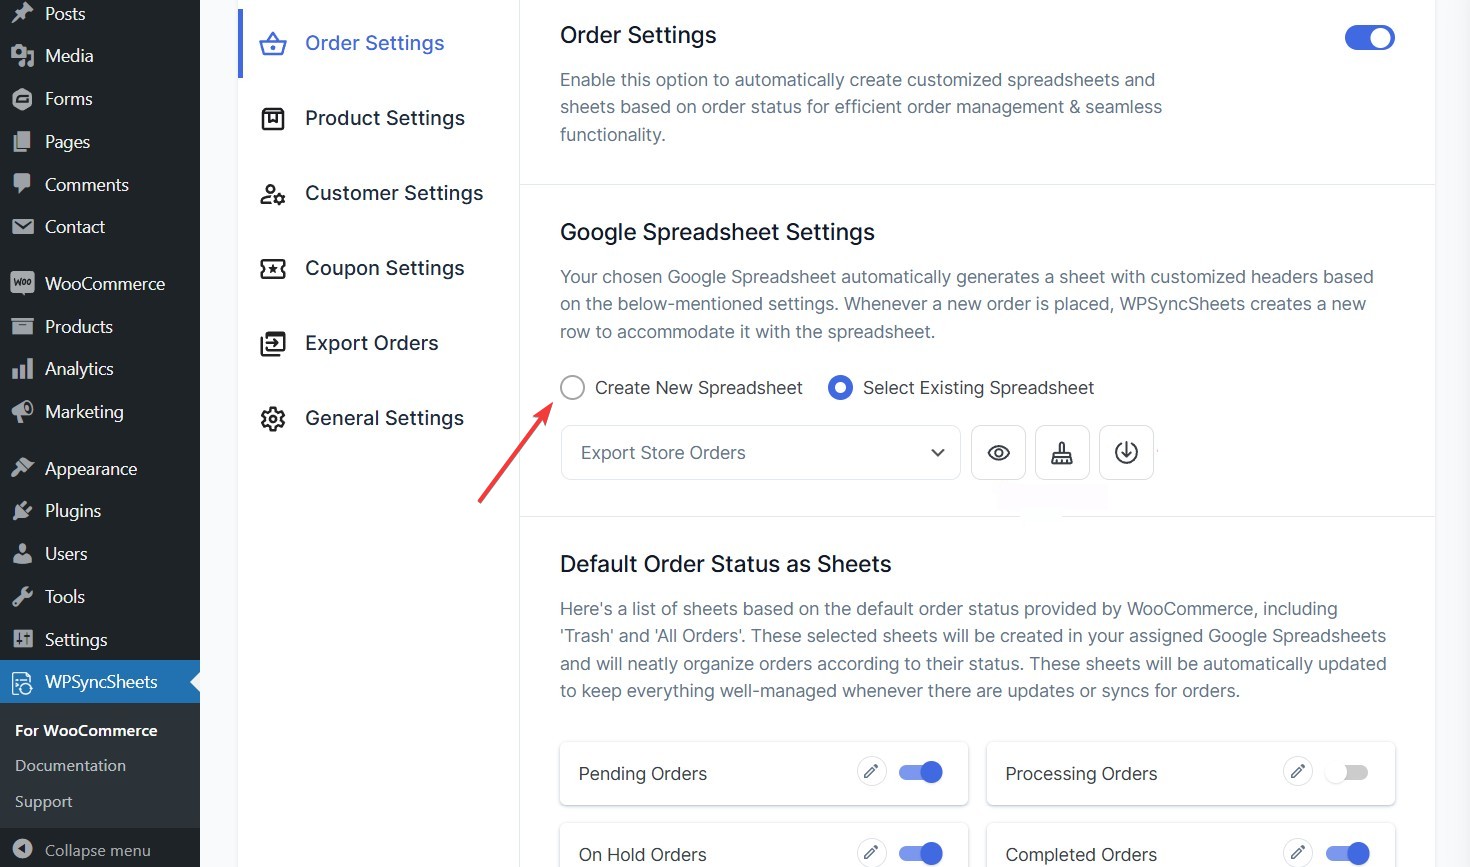Click the Media library icon
The image size is (1470, 867).
(x=22, y=56)
